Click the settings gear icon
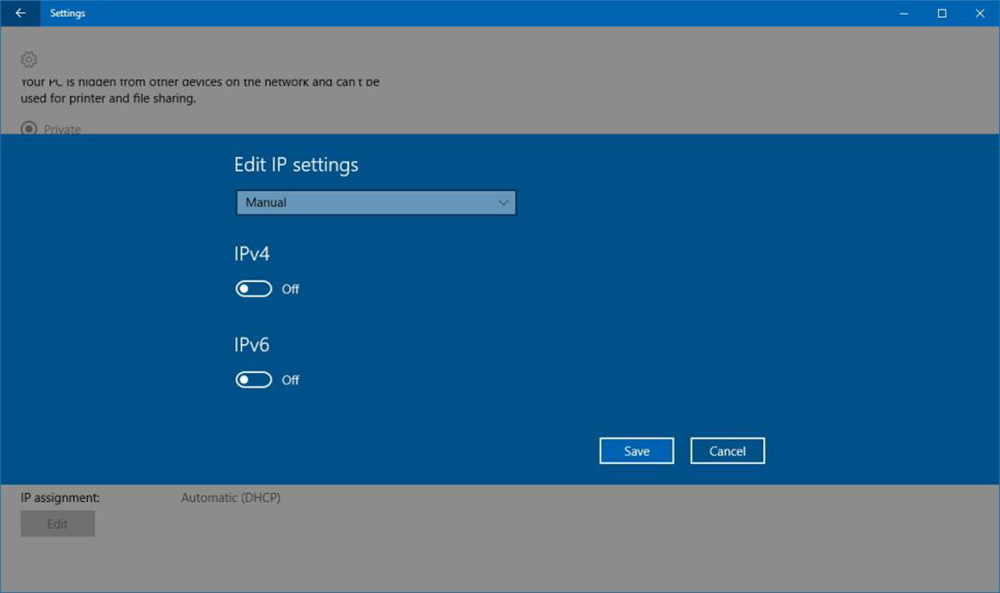Viewport: 1000px width, 593px height. (x=29, y=59)
